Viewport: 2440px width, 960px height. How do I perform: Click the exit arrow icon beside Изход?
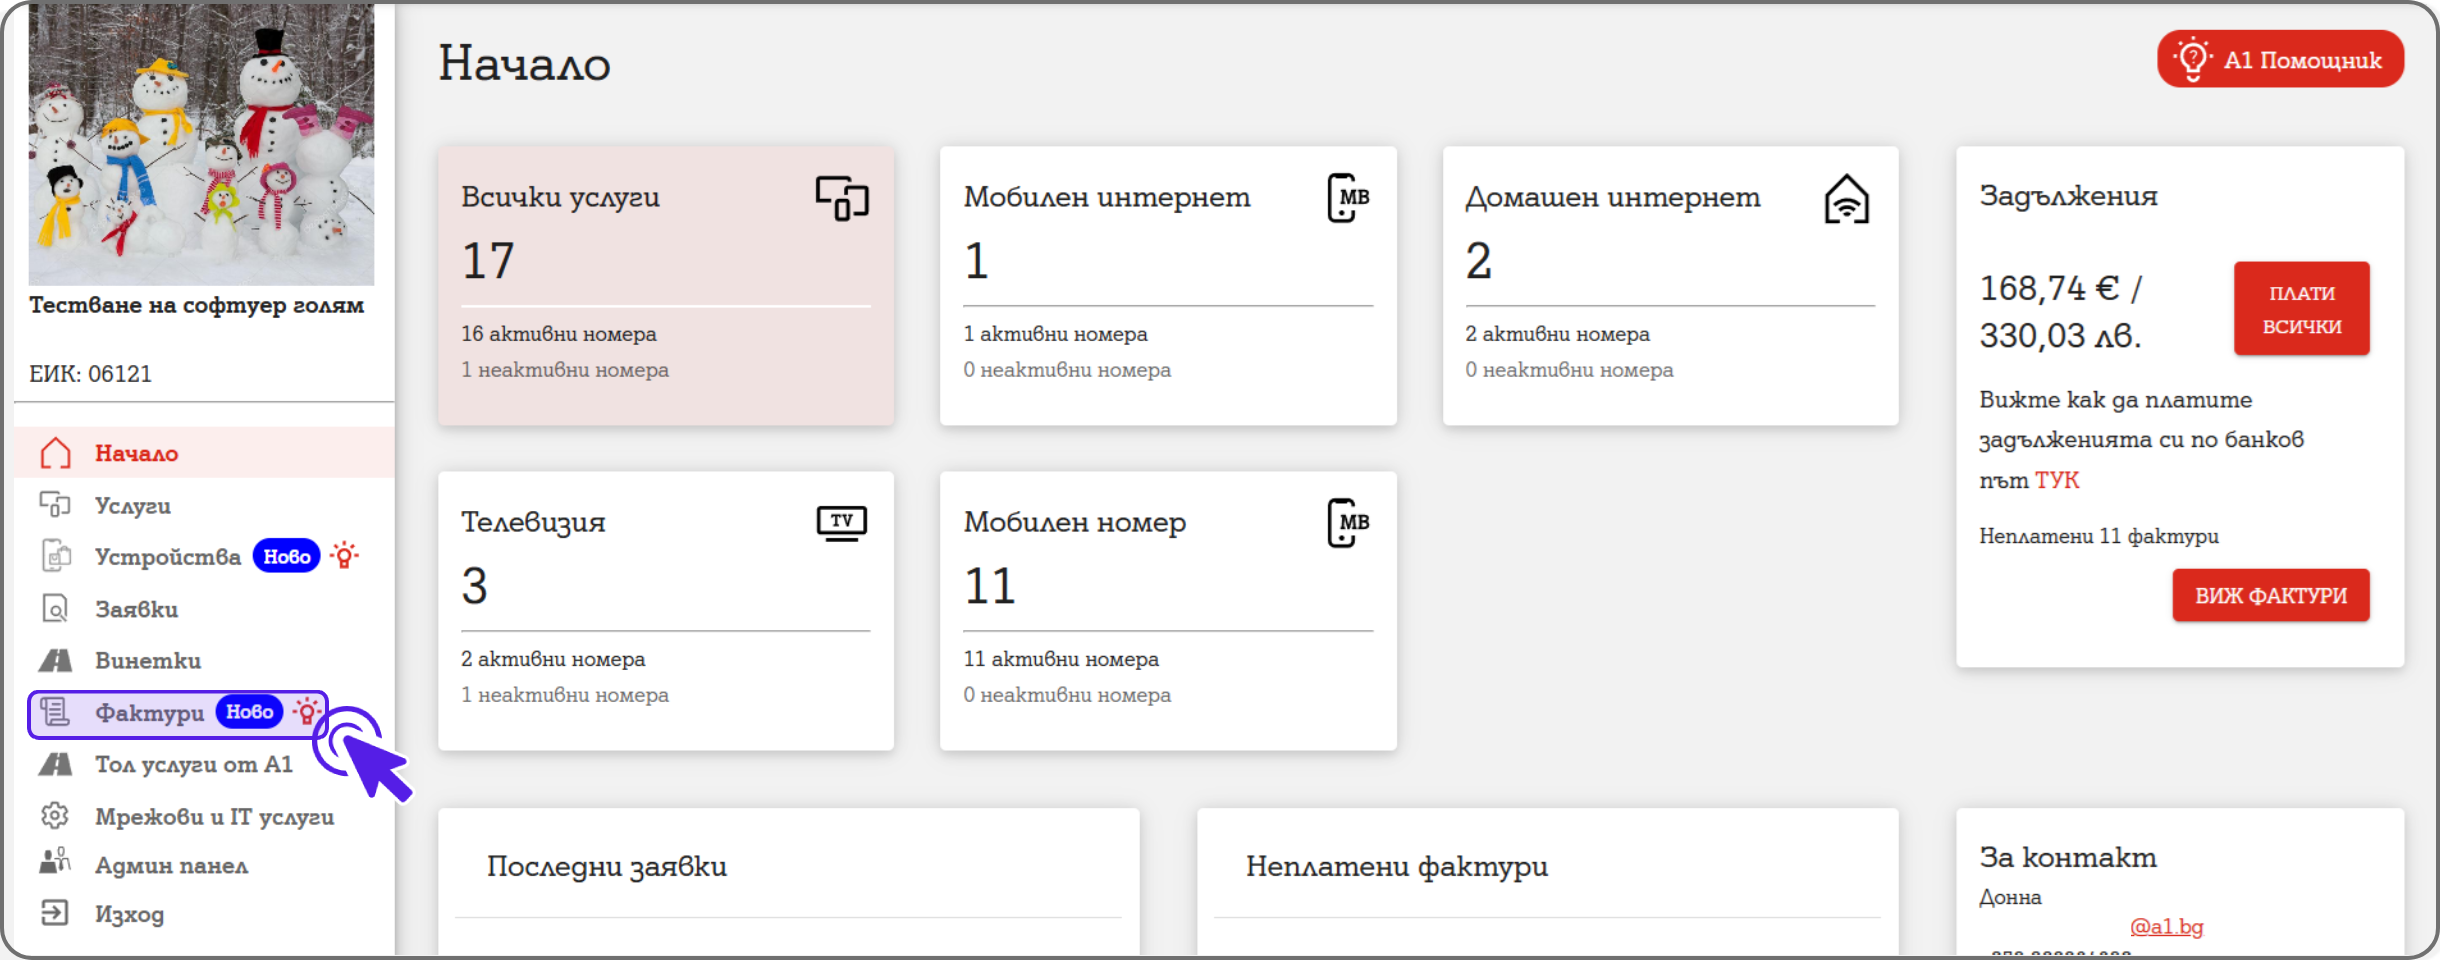point(55,913)
